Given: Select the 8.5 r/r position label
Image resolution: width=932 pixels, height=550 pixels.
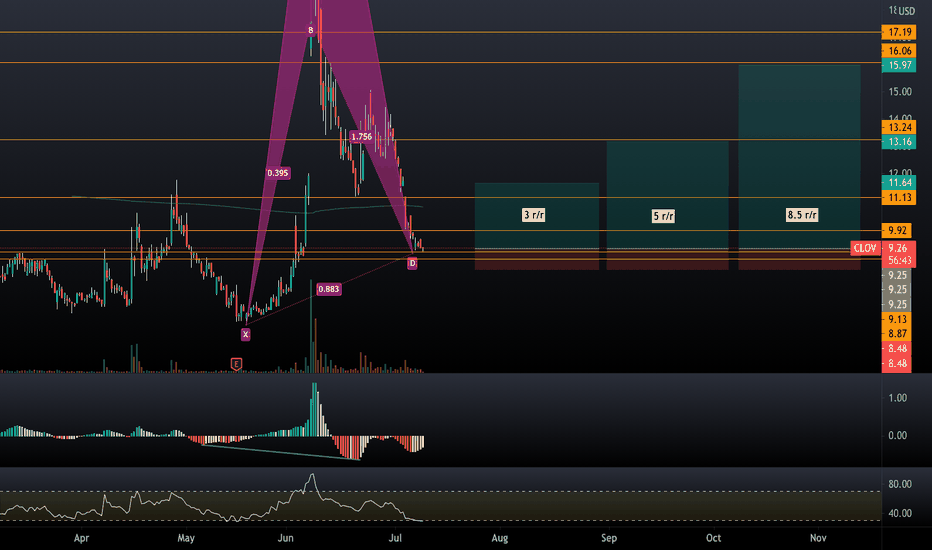Looking at the screenshot, I should point(802,215).
